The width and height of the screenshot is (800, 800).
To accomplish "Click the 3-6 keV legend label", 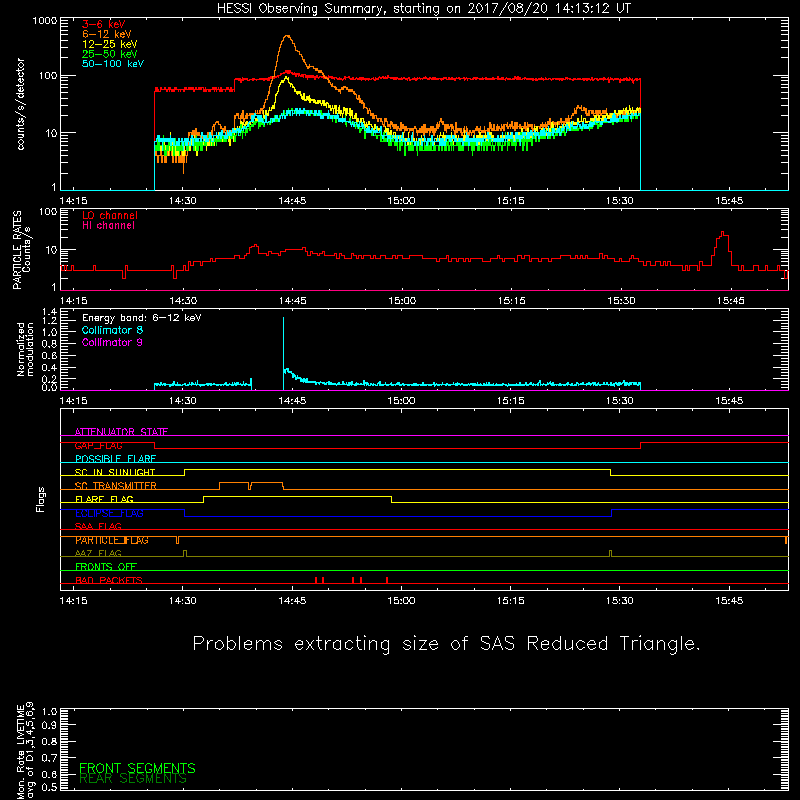I will (103, 24).
